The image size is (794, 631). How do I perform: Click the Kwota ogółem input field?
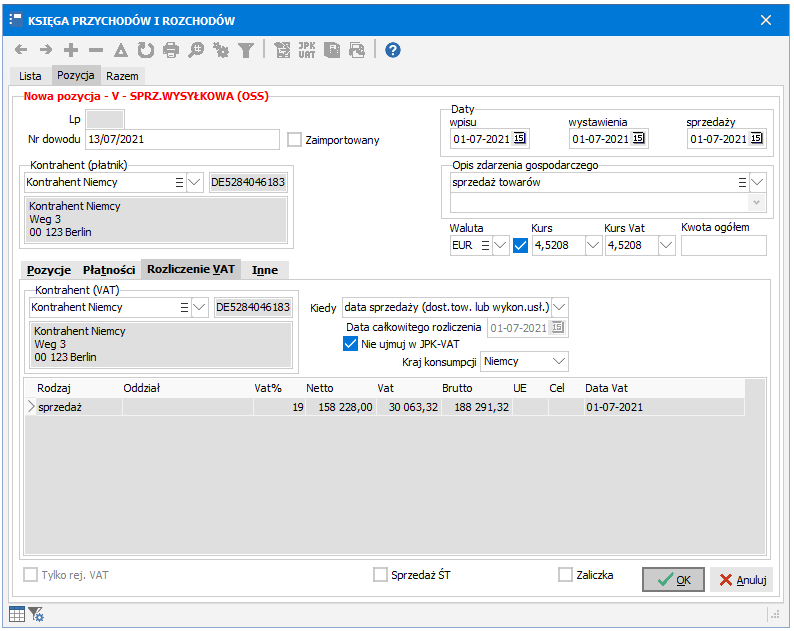(724, 246)
